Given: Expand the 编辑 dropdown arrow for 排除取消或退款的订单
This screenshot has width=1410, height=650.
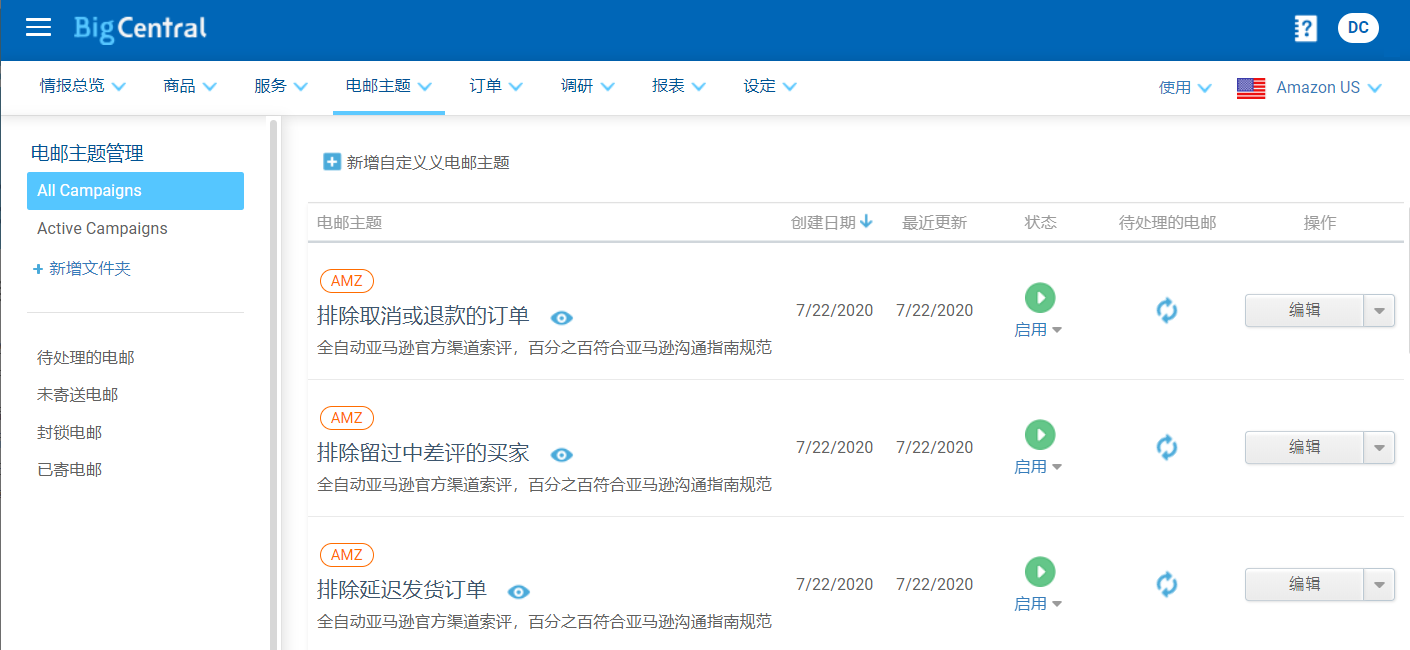Looking at the screenshot, I should tap(1379, 311).
